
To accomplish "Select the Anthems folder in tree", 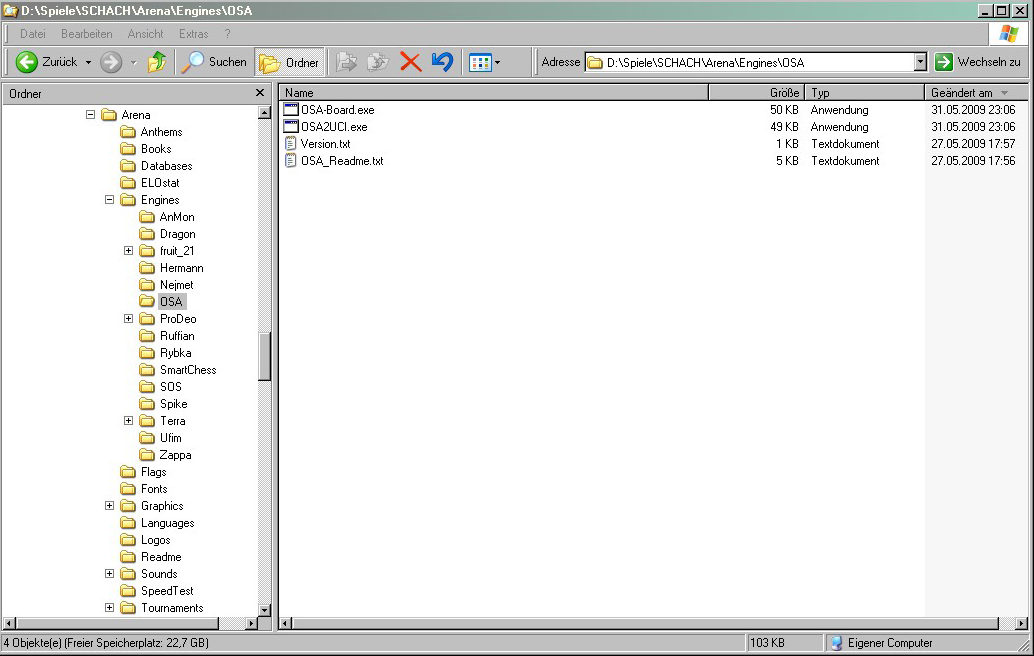I will 161,132.
